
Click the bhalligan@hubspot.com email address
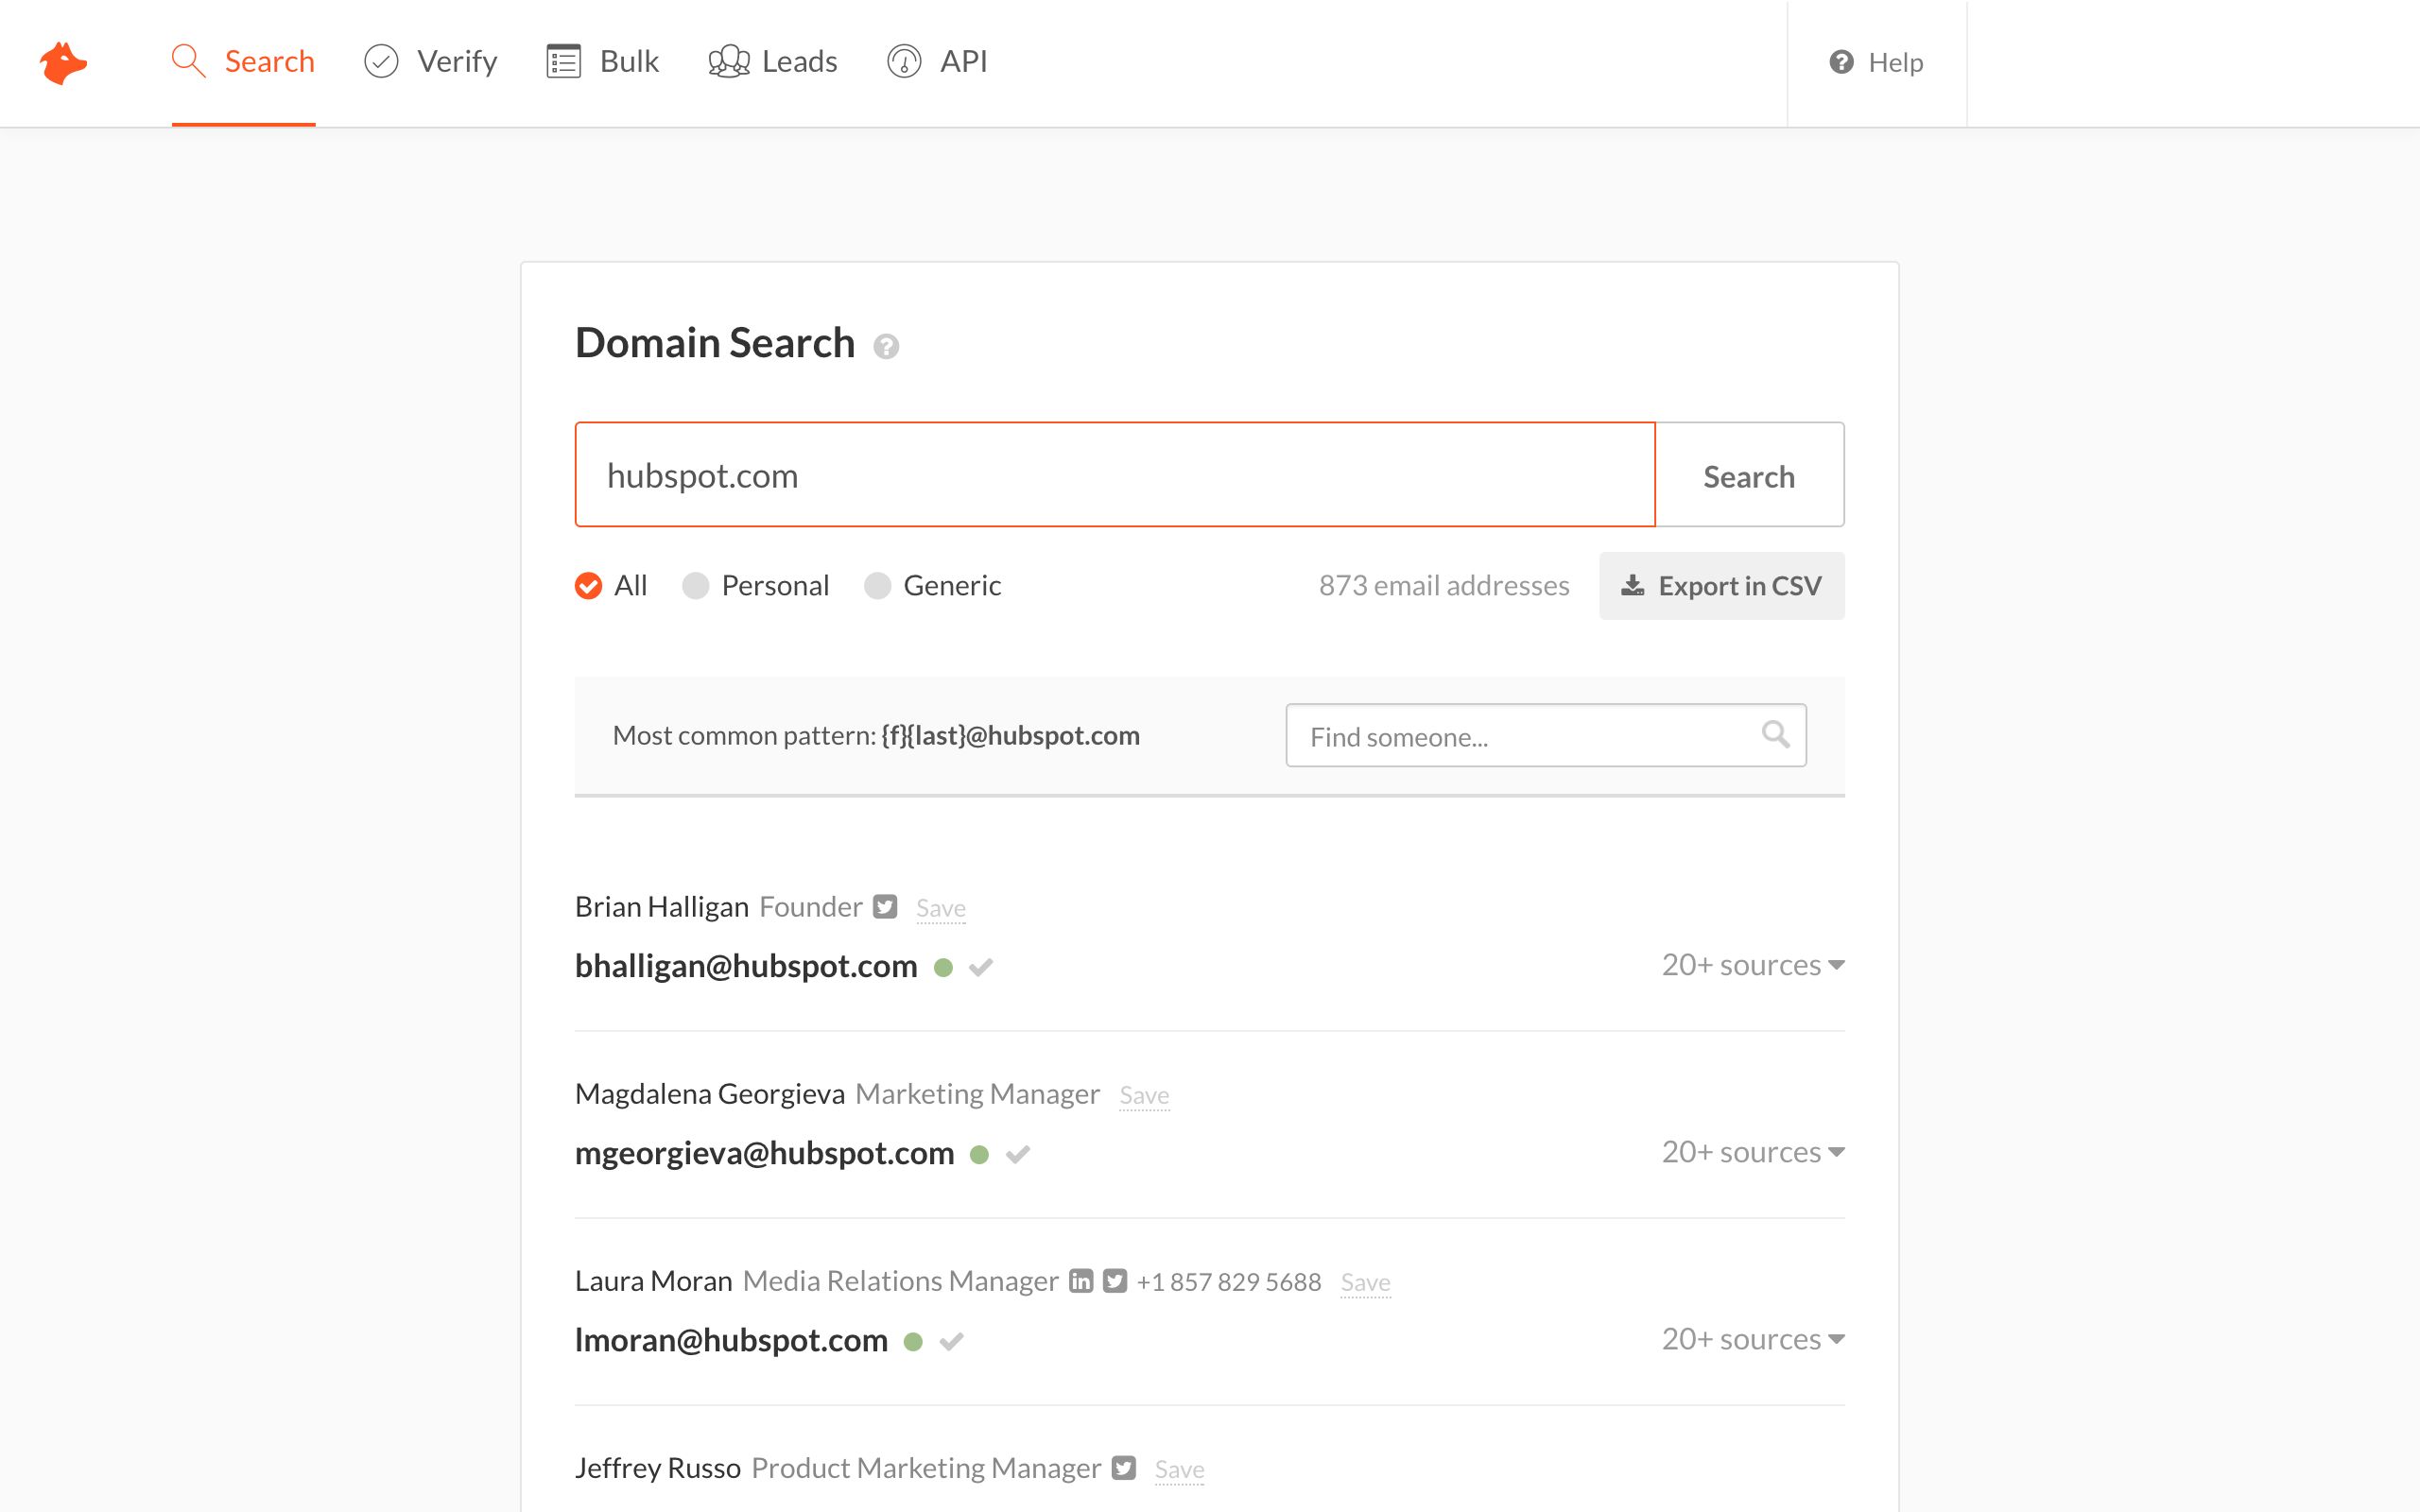[x=746, y=966]
